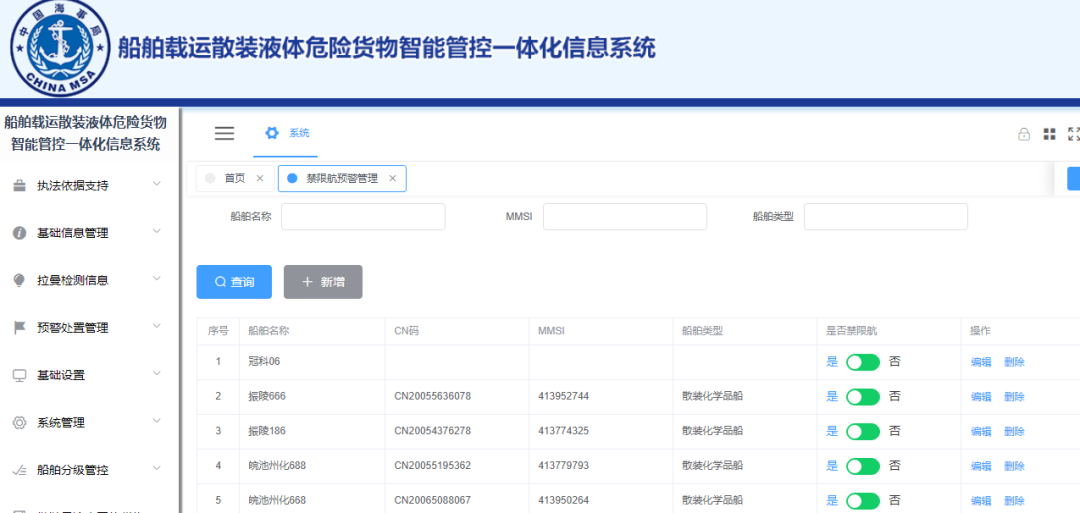Click the 船舶名称 input field
Viewport: 1080px width, 513px height.
(x=363, y=217)
